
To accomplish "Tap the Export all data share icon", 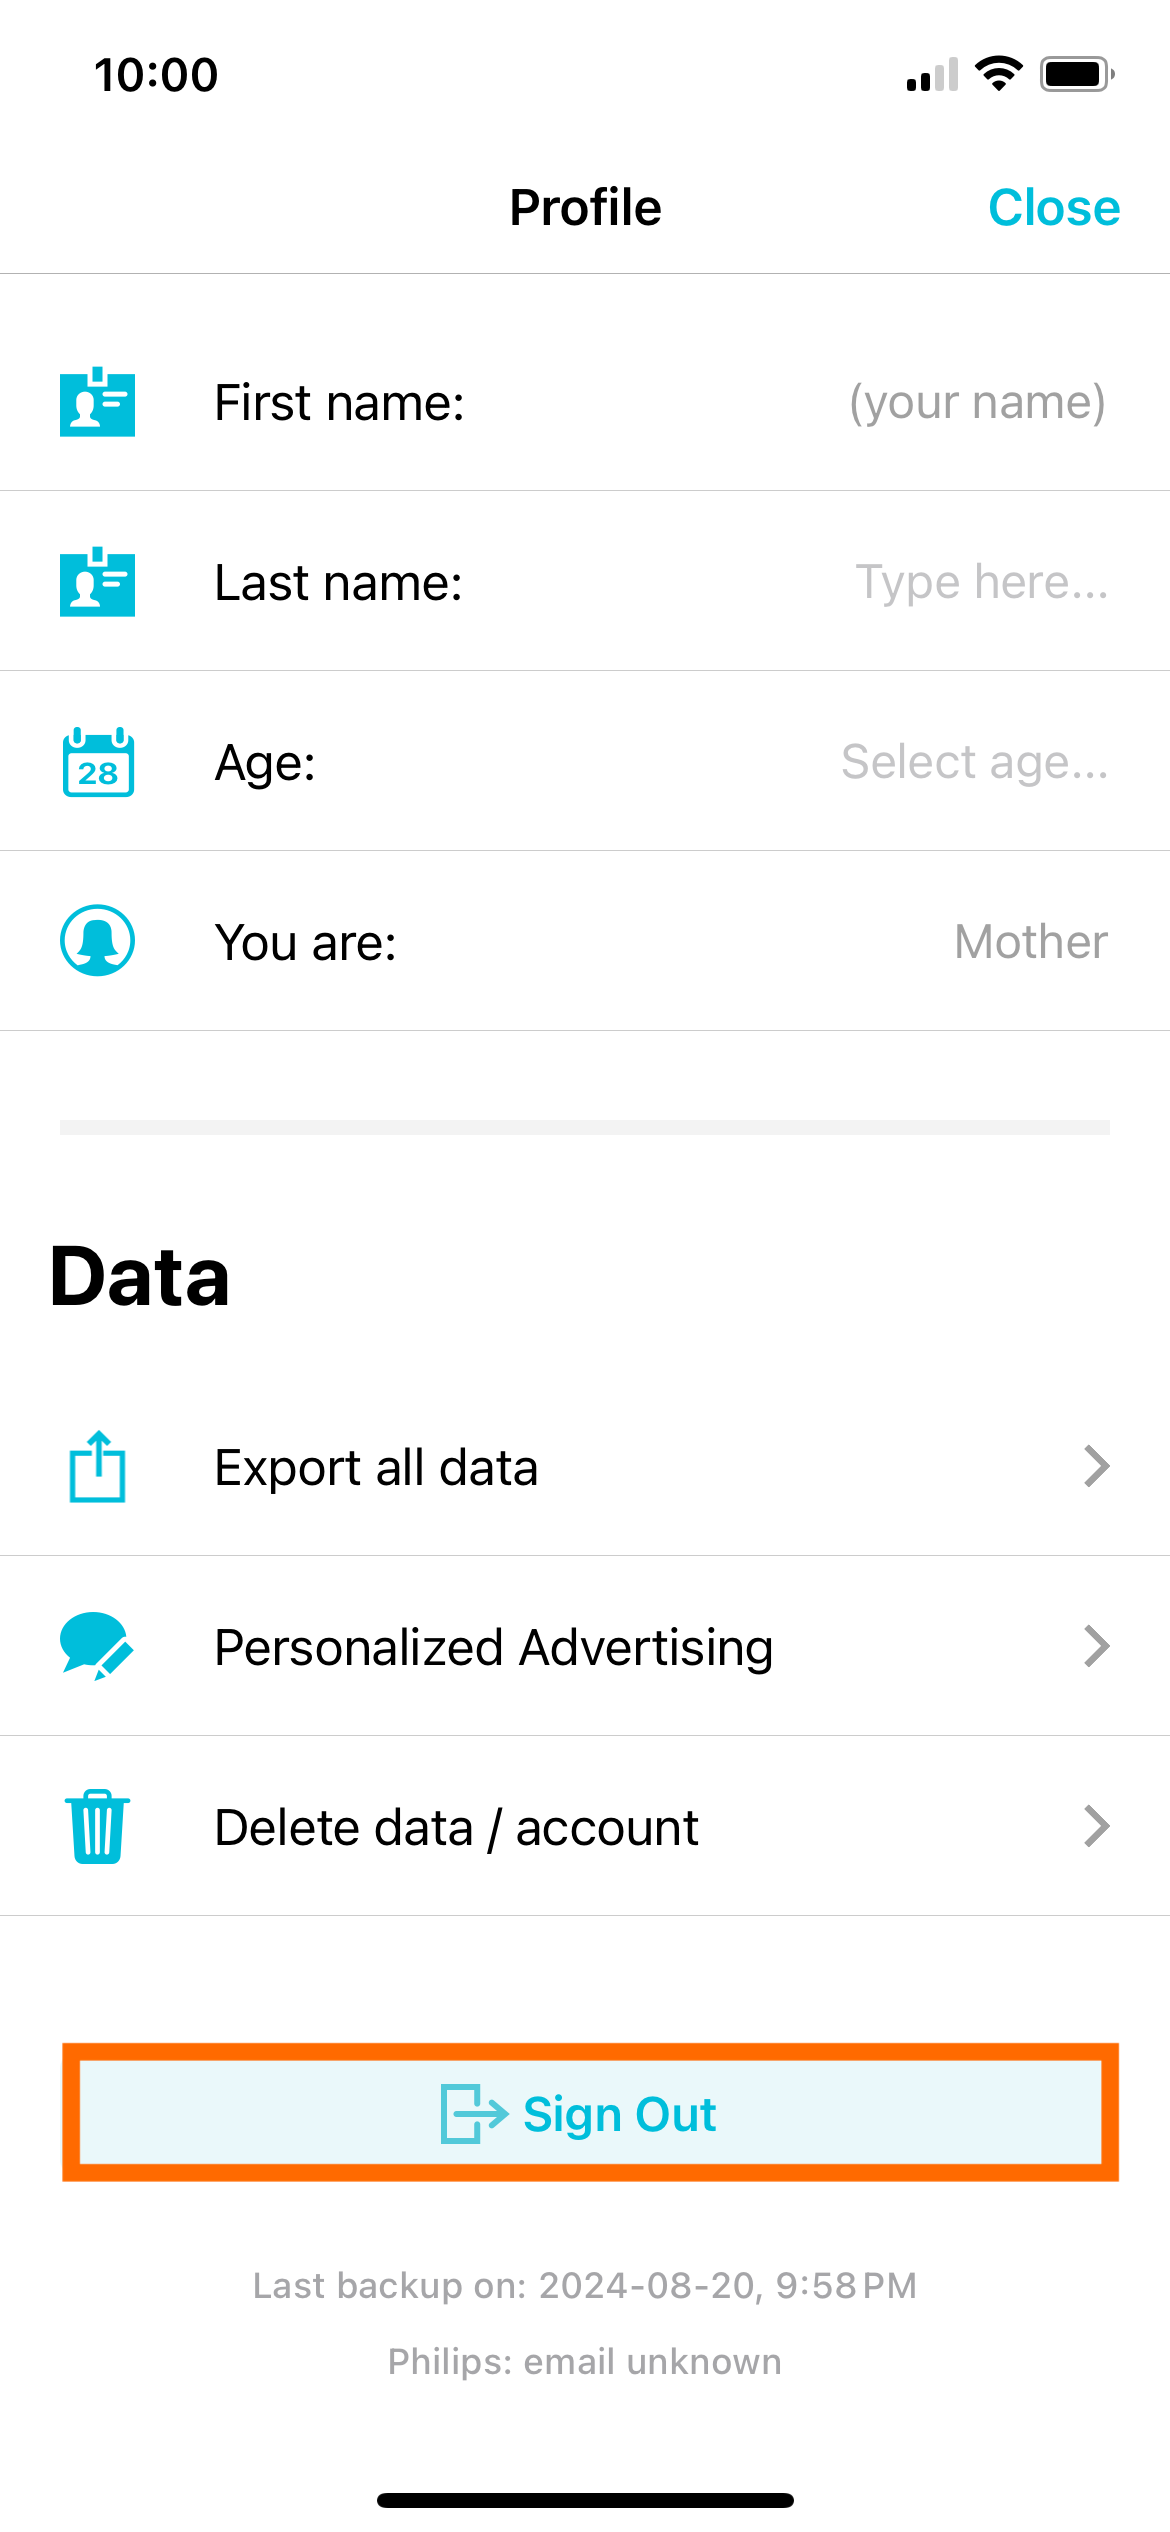I will [x=97, y=1467].
